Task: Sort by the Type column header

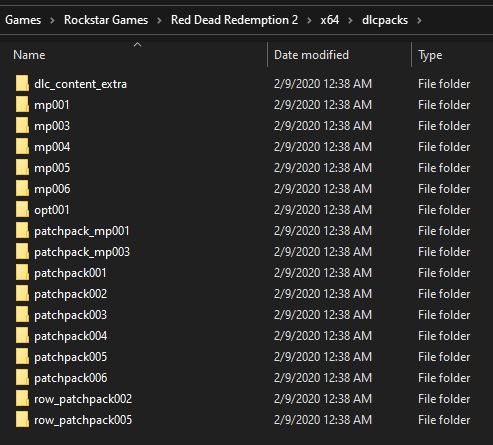Action: (430, 55)
